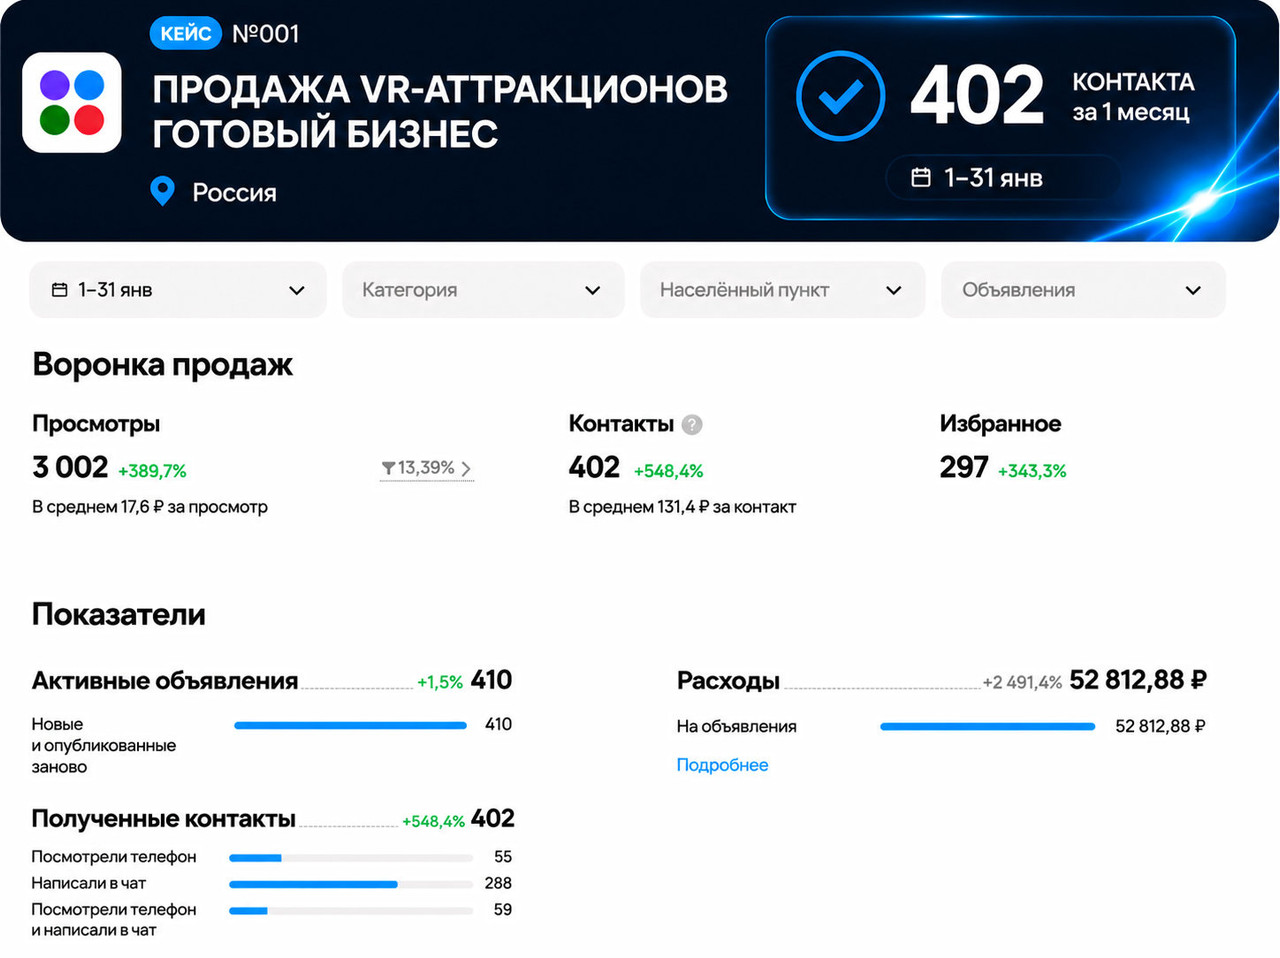
Task: Click the Новые и опубликованные заново progress bar
Action: click(x=350, y=725)
